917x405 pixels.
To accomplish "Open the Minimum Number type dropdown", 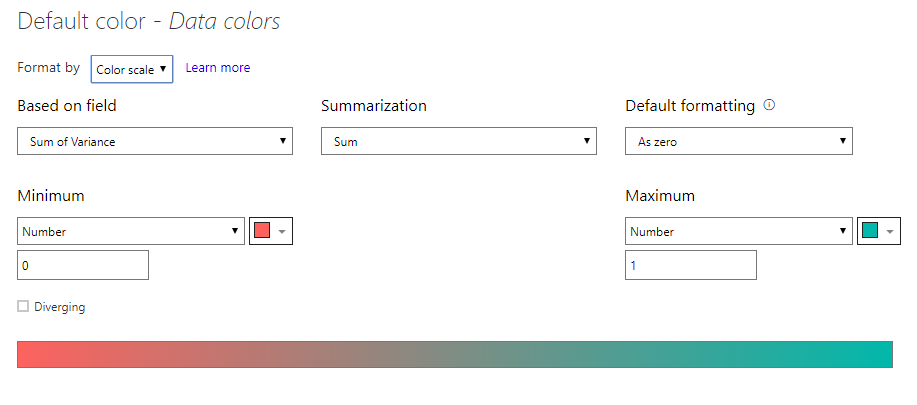I will [x=131, y=231].
